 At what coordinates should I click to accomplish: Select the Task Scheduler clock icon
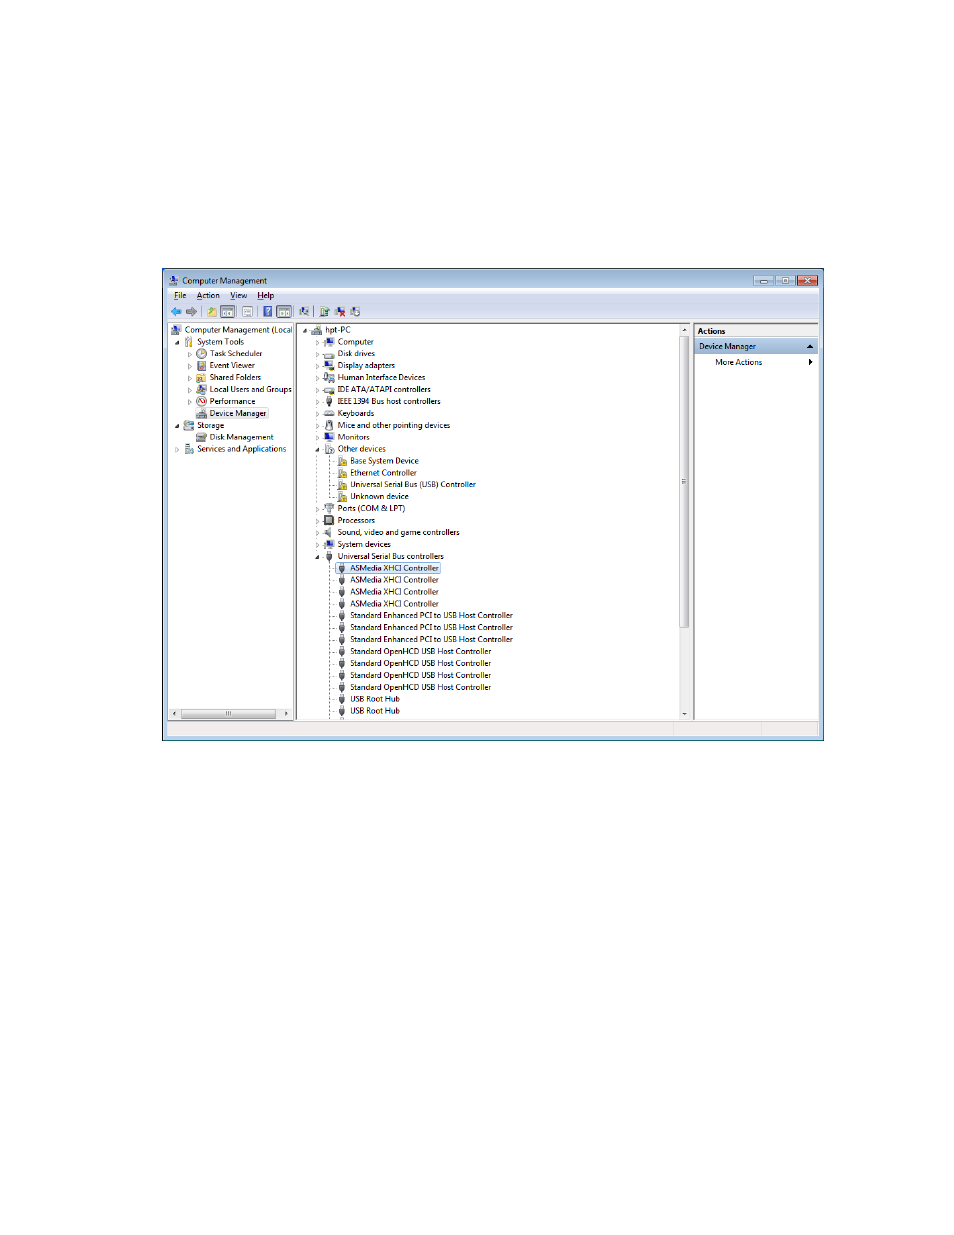click(201, 354)
